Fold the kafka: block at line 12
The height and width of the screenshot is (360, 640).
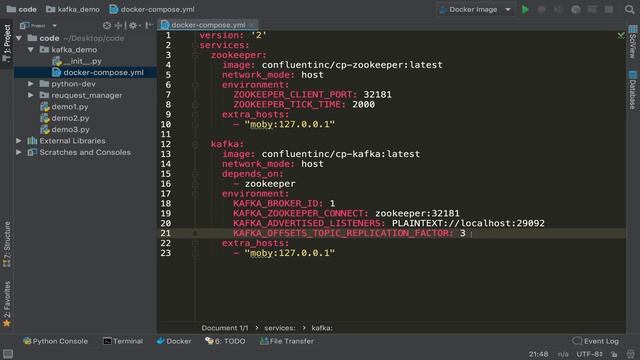[x=195, y=144]
